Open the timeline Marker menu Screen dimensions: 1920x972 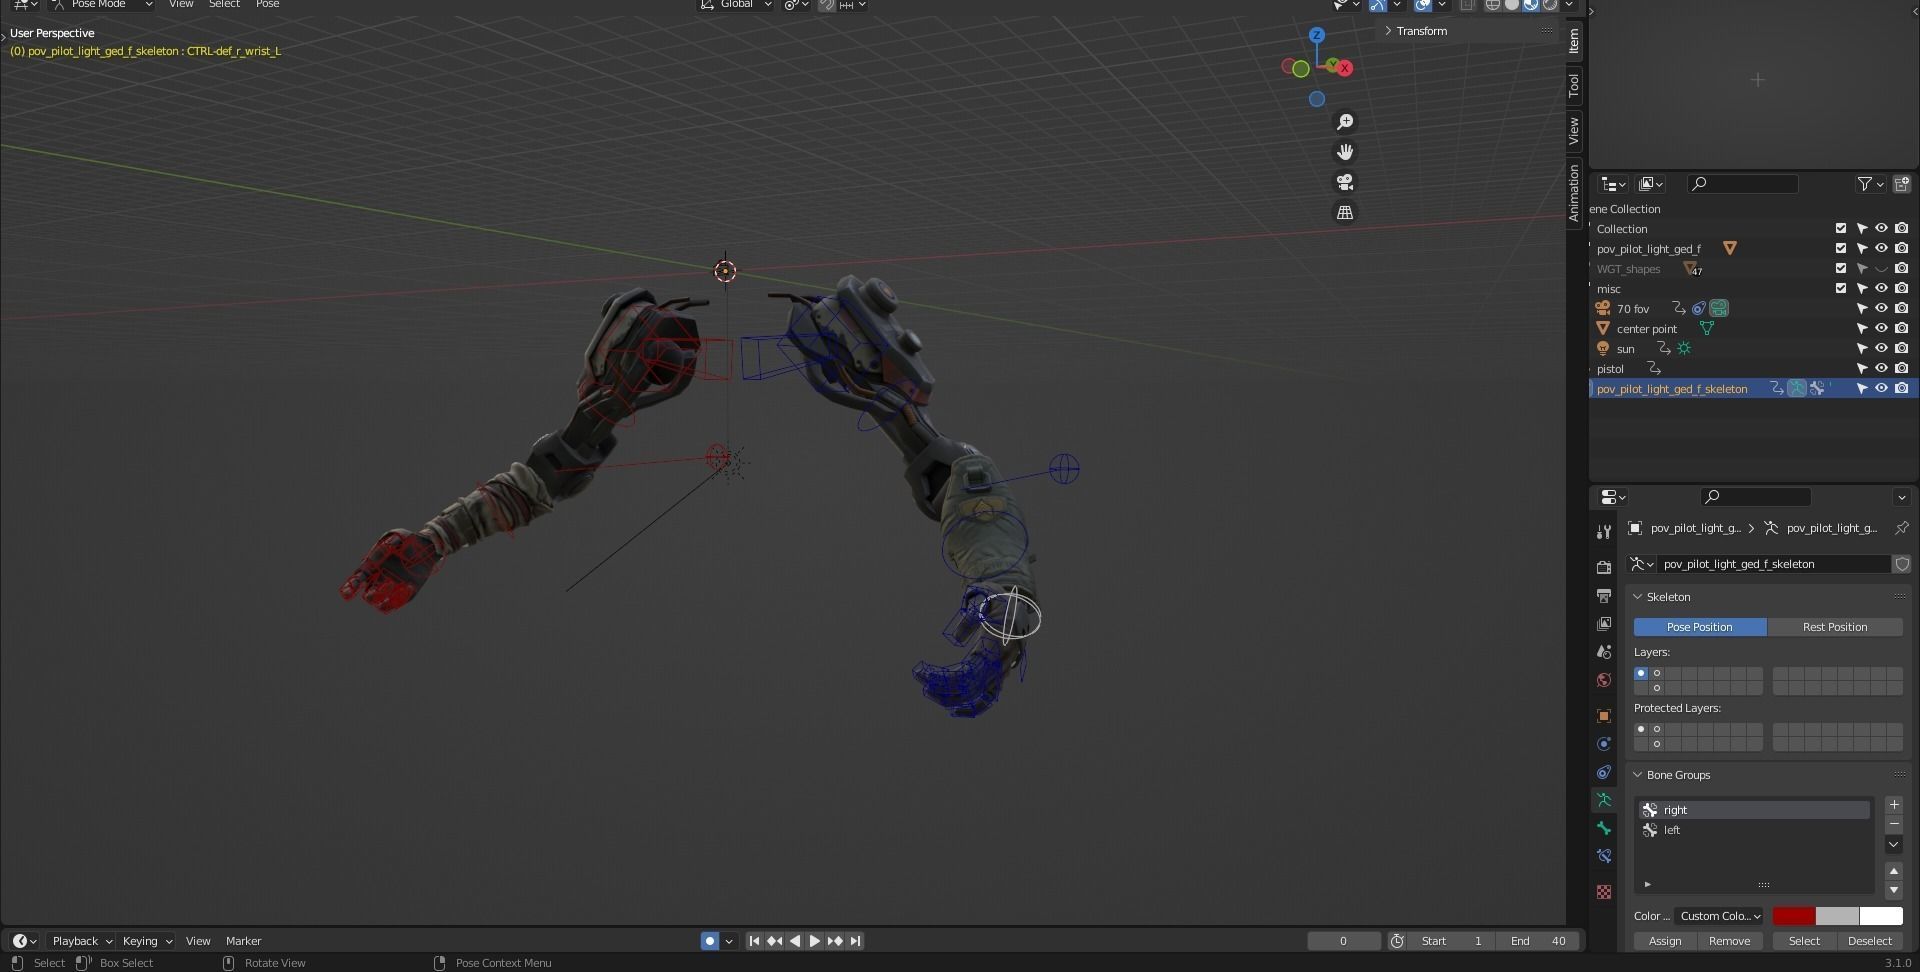[243, 941]
